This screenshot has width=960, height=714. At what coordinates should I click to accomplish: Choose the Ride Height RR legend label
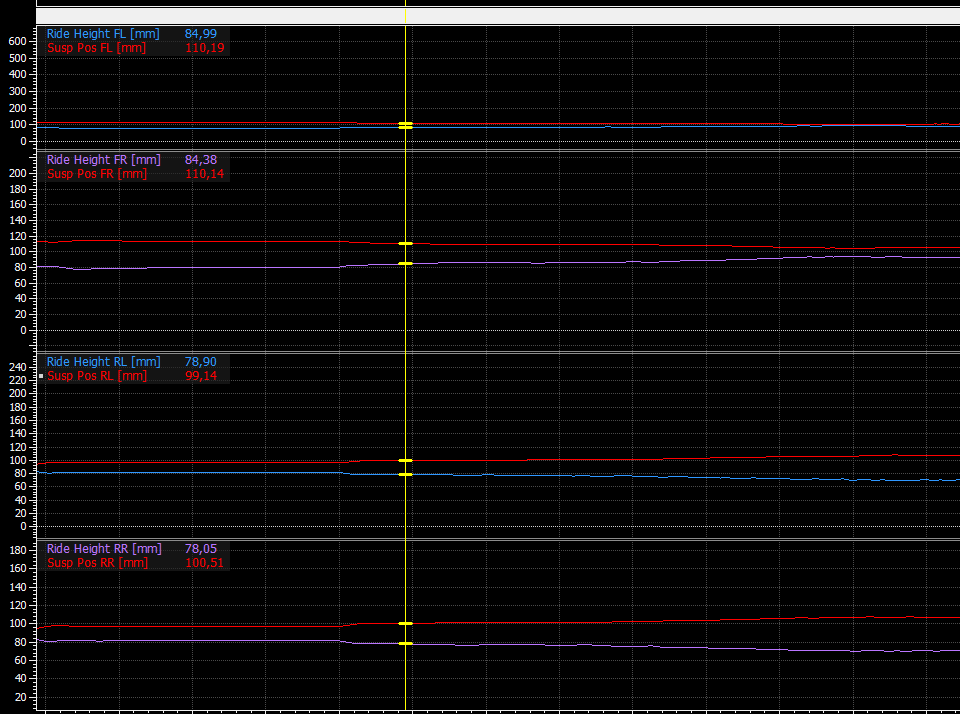coord(104,549)
